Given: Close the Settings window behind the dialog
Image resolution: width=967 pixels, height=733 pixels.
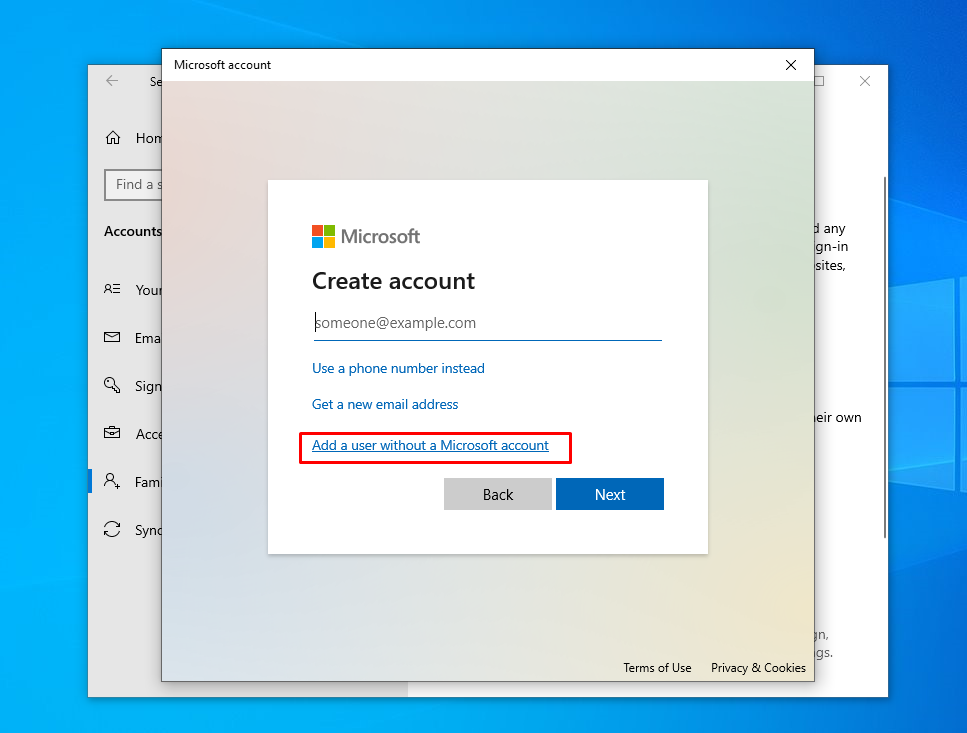Looking at the screenshot, I should click(x=865, y=81).
